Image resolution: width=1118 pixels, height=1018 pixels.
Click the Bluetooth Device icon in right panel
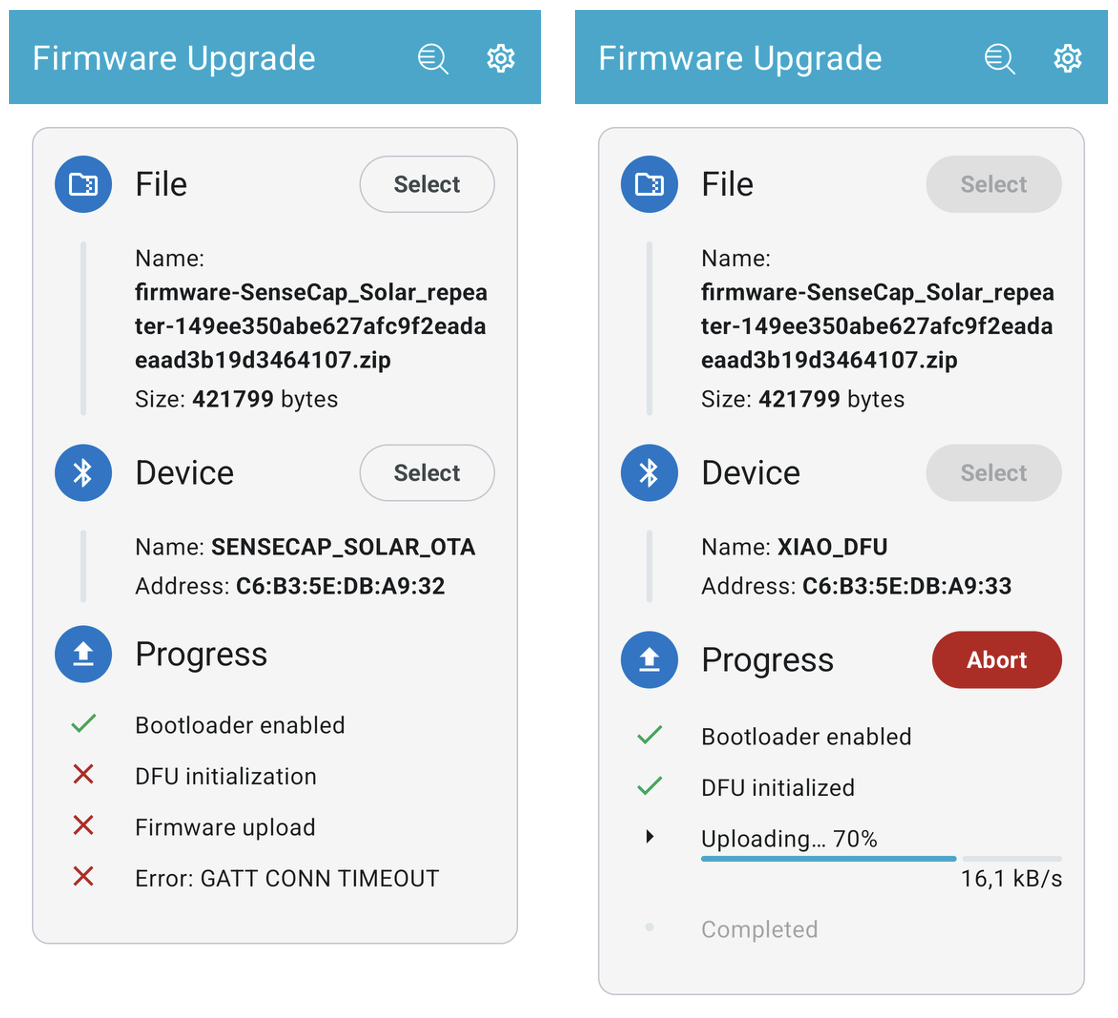tap(650, 473)
